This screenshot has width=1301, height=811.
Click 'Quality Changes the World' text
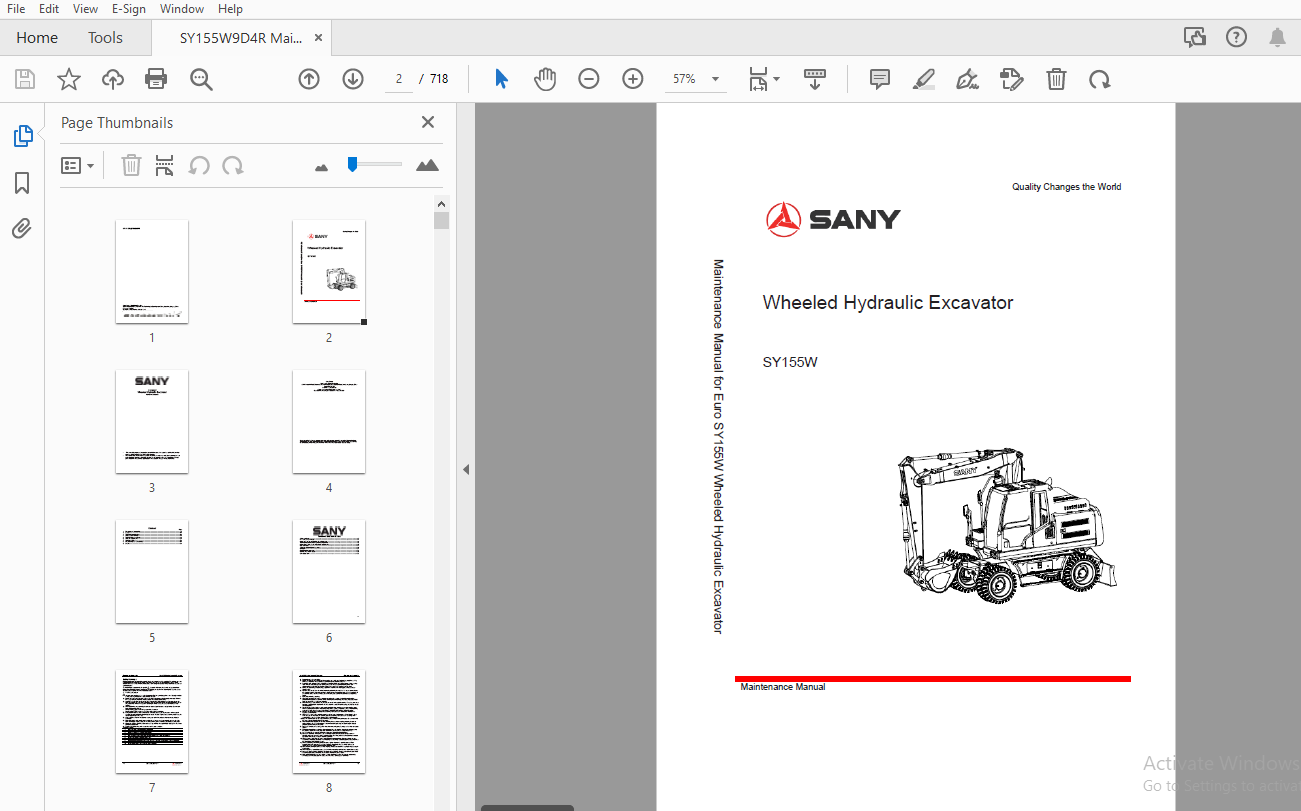(x=1066, y=187)
